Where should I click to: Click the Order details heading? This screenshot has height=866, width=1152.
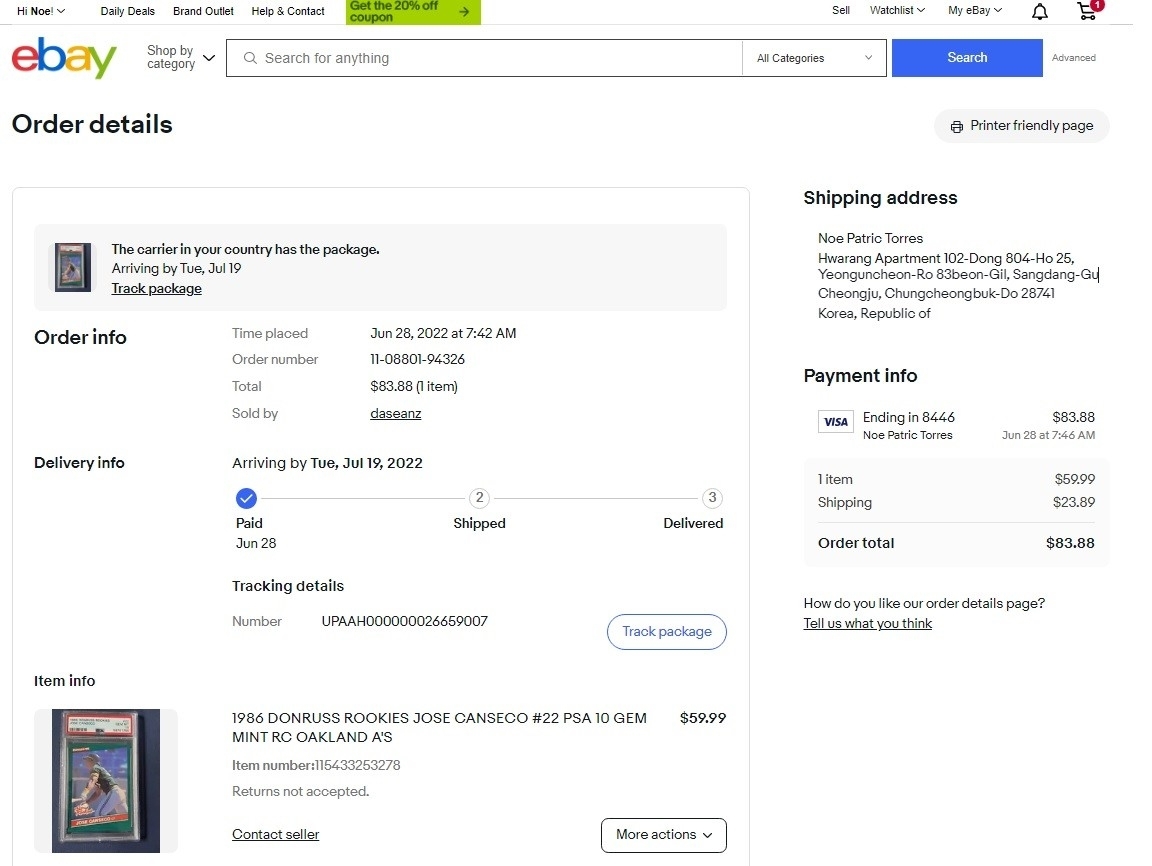[x=92, y=124]
